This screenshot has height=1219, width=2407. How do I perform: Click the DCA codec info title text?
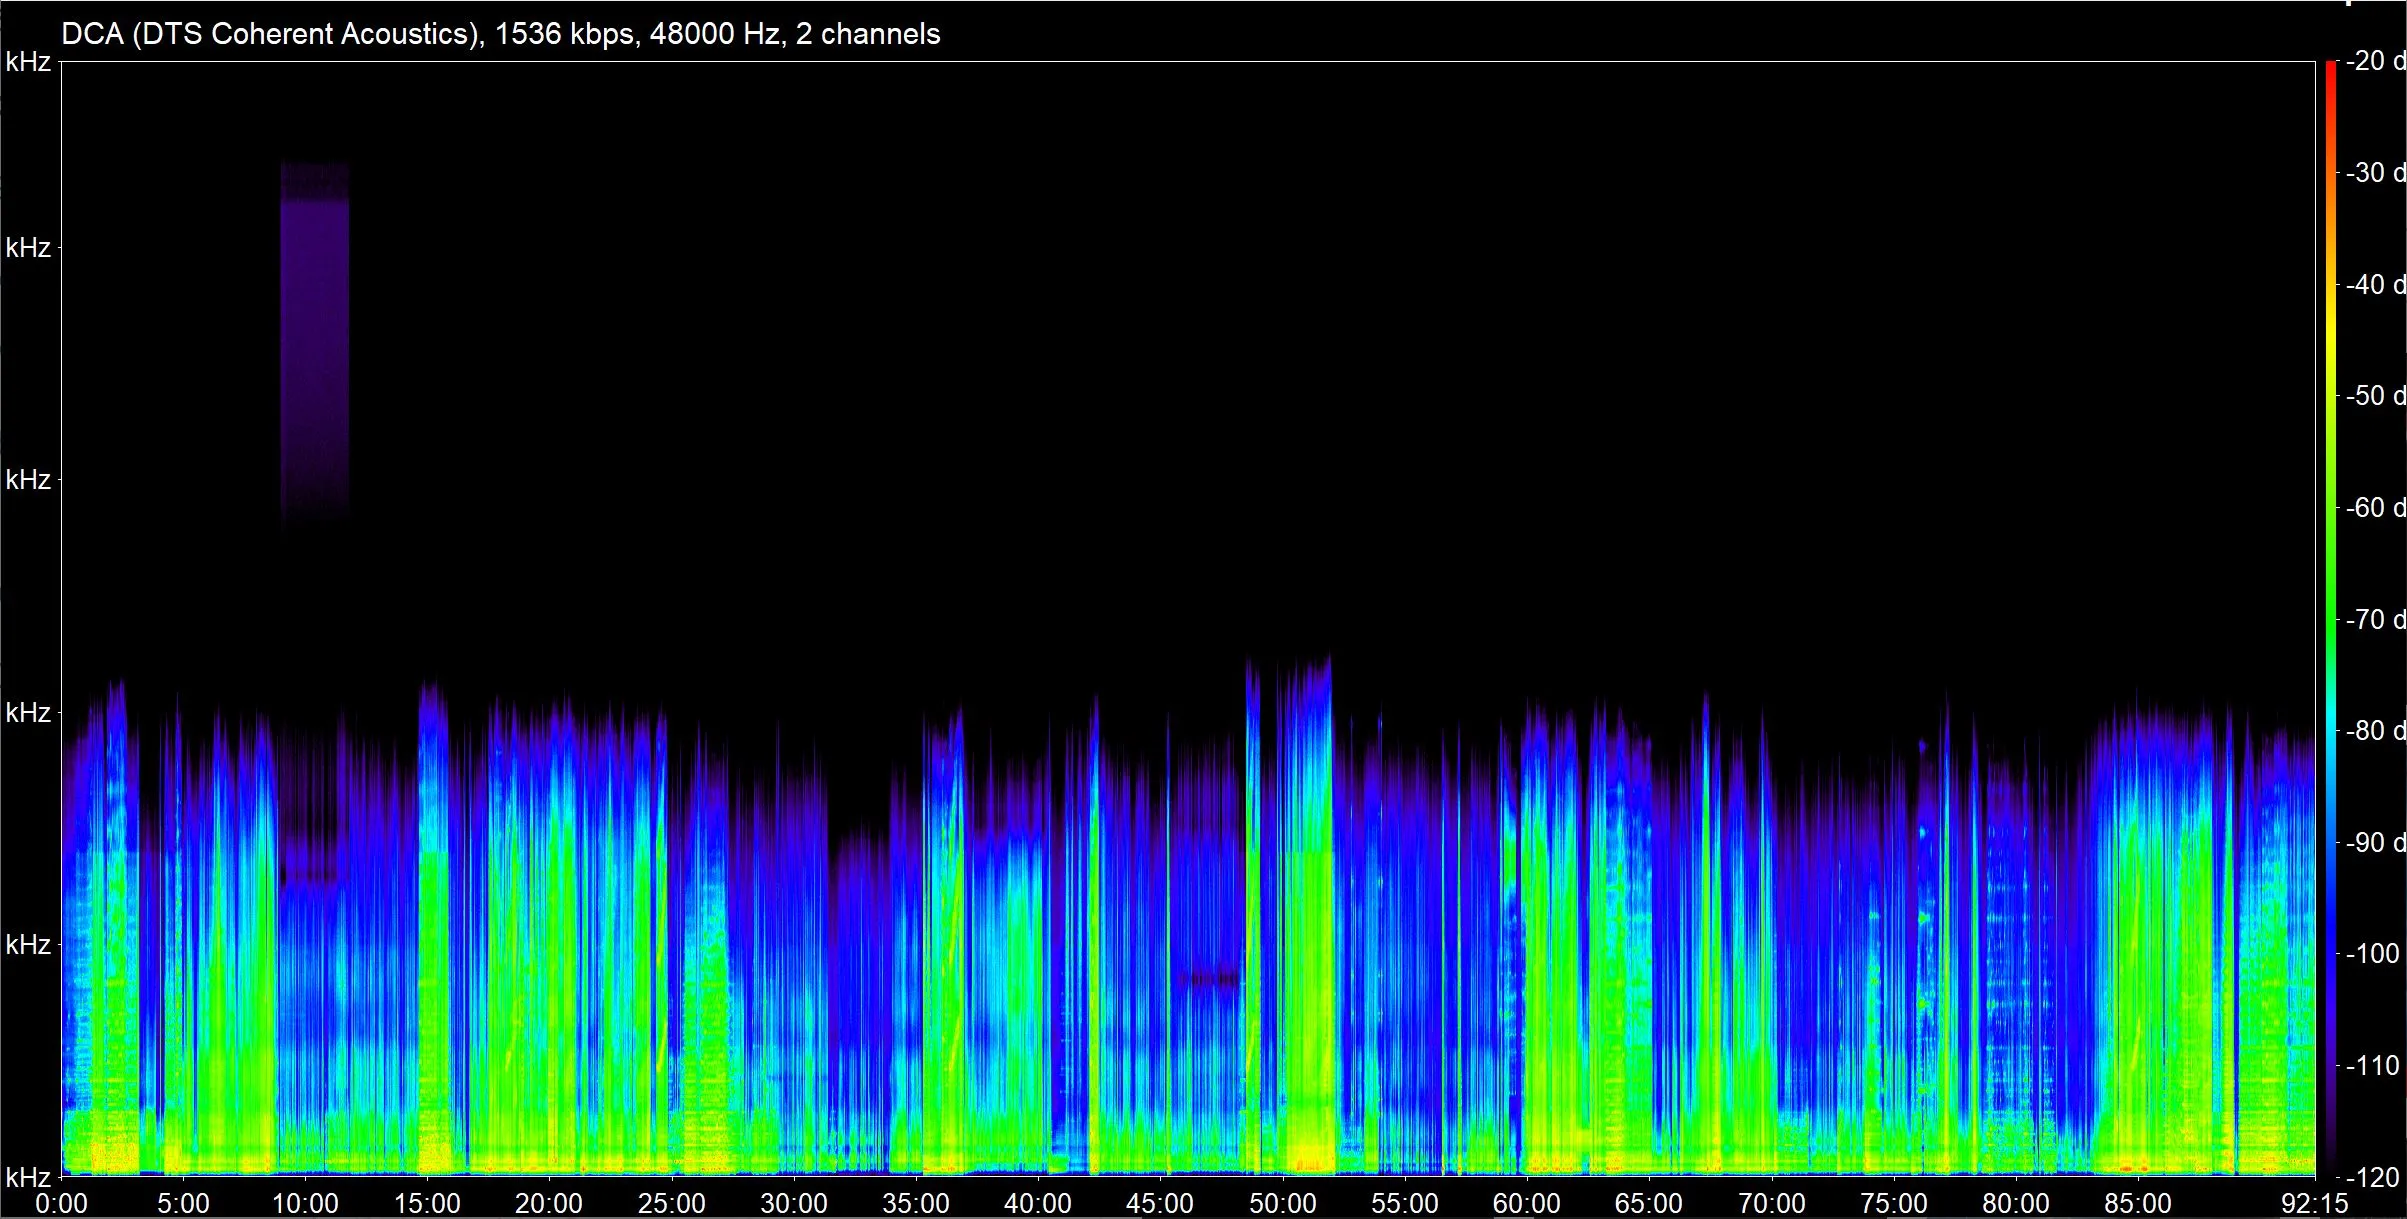click(x=500, y=34)
